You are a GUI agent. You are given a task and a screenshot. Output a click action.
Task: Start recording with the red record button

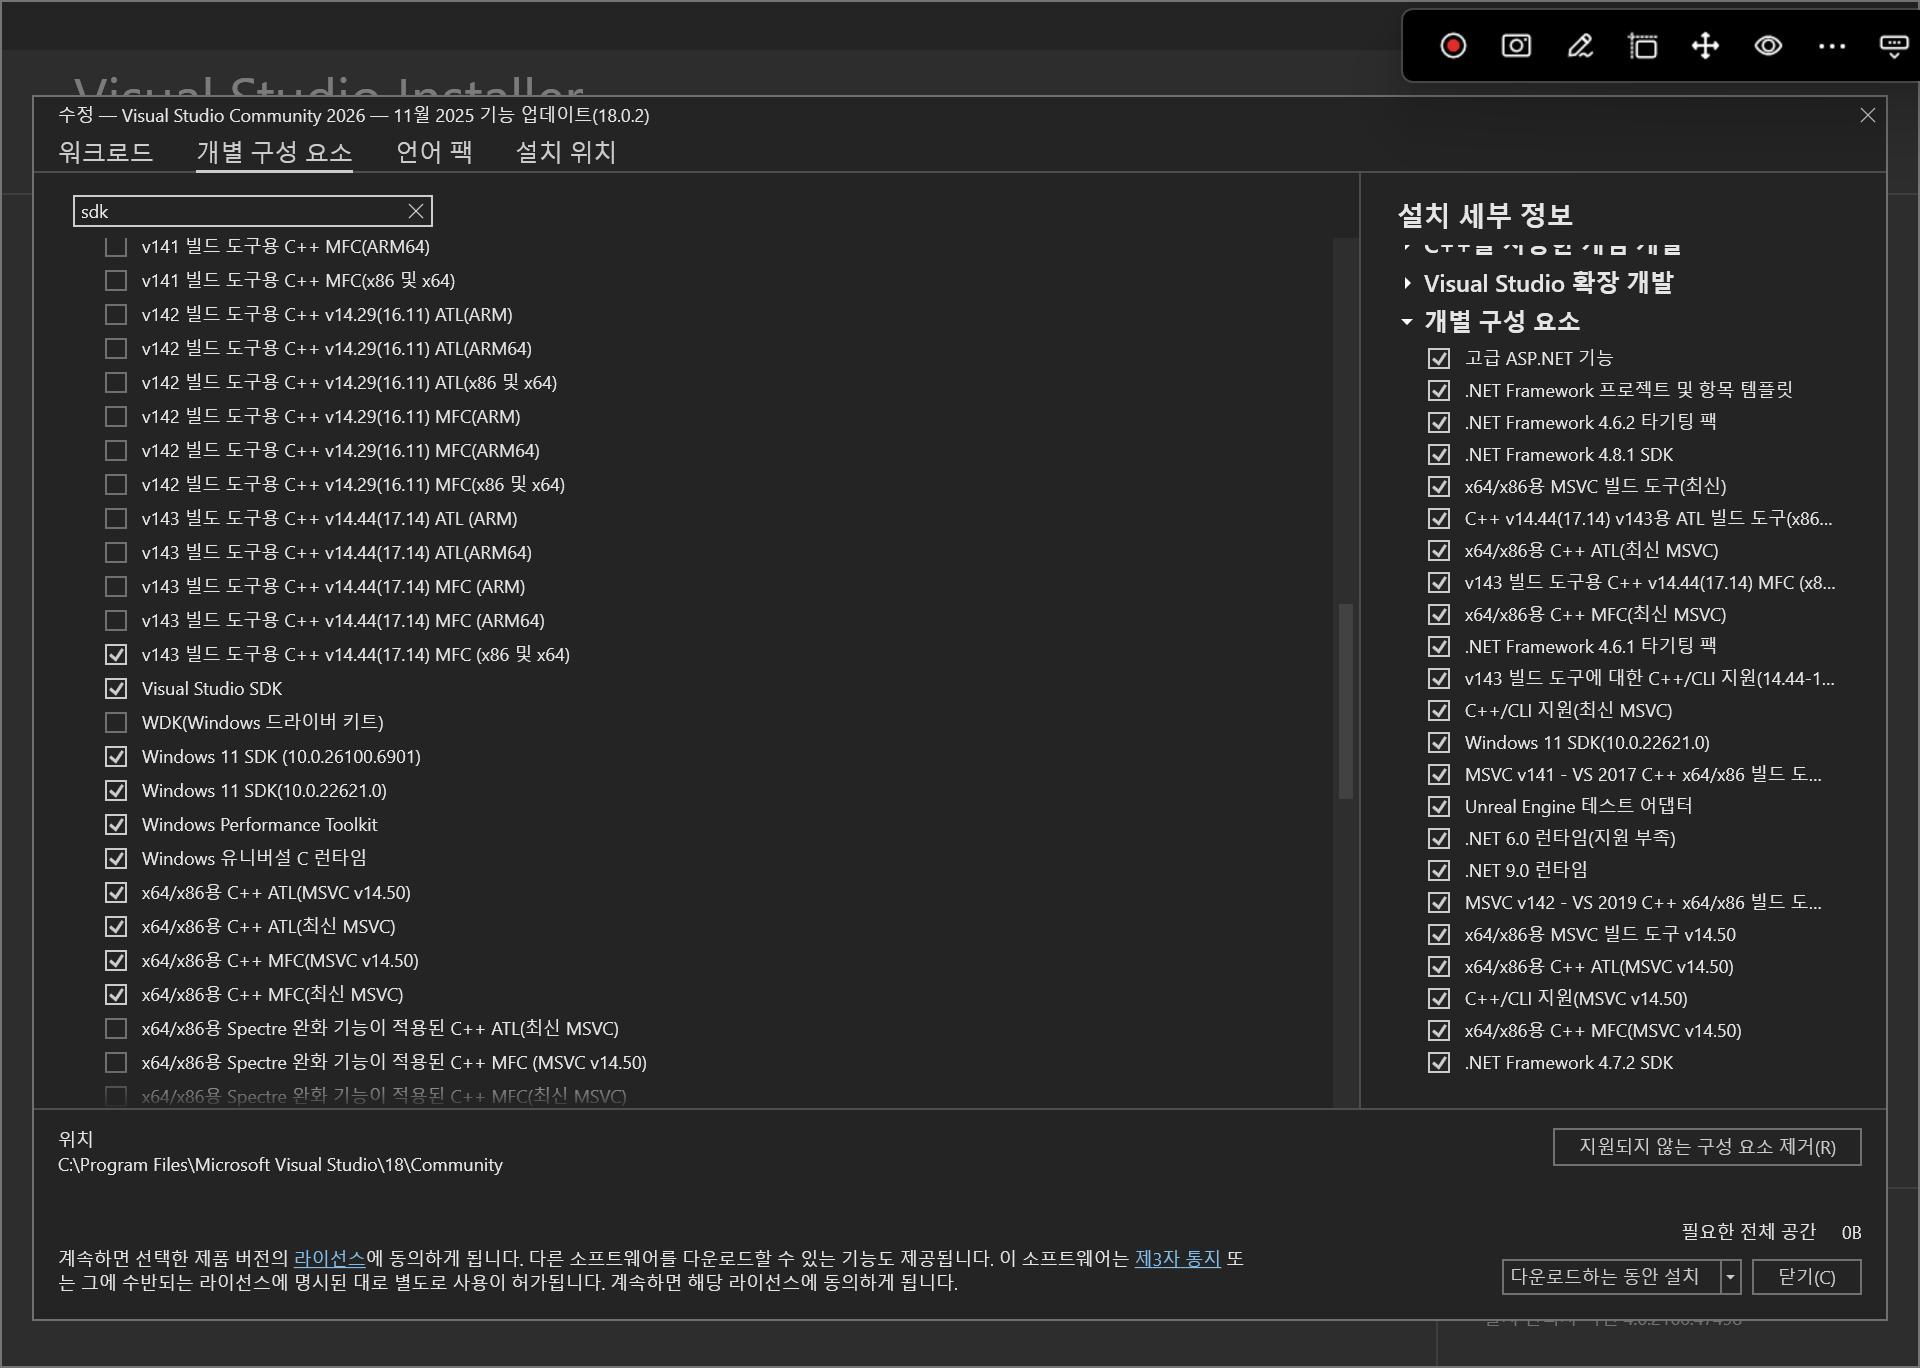tap(1452, 46)
